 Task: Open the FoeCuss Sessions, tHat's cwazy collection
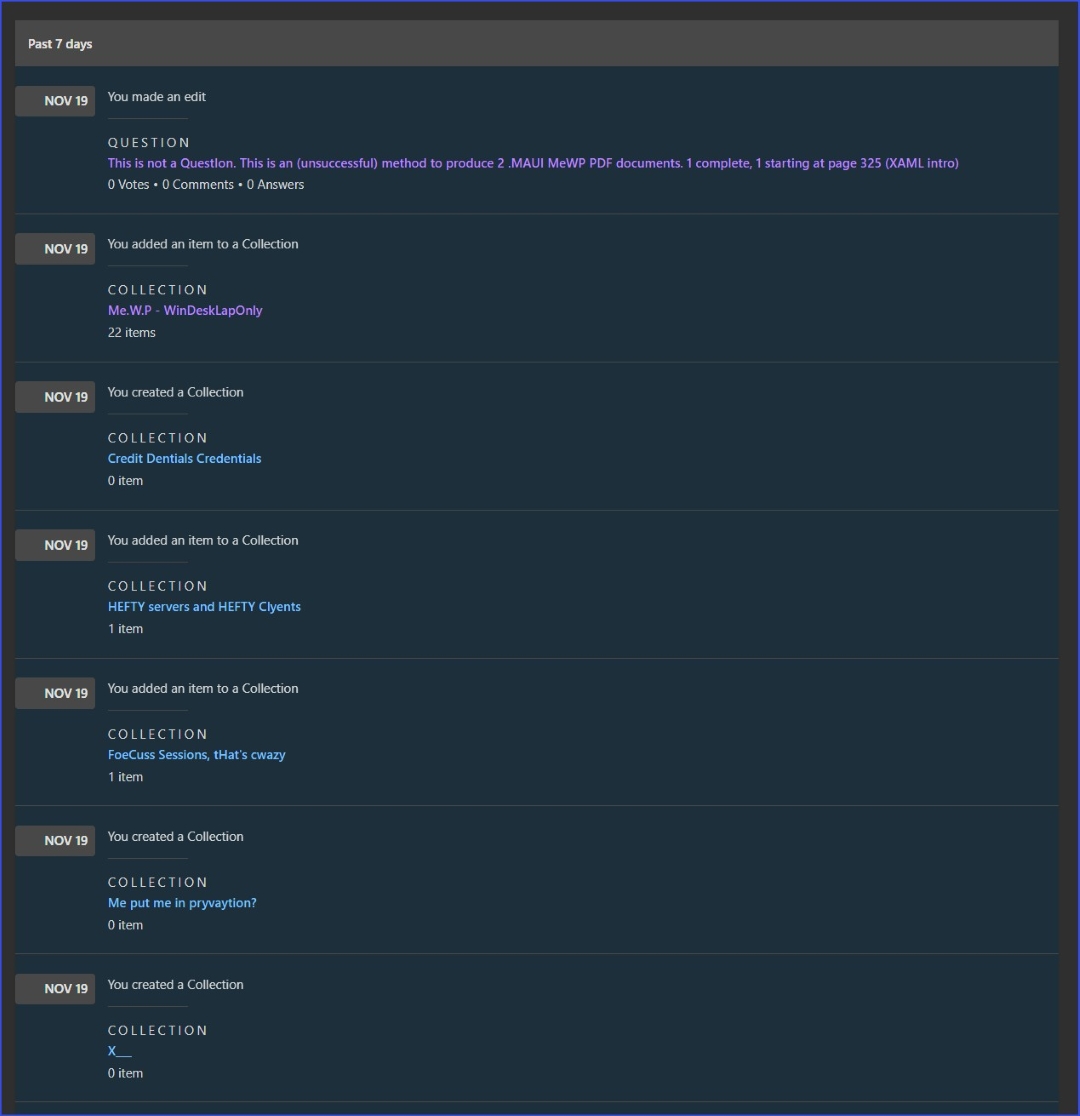pyautogui.click(x=196, y=754)
